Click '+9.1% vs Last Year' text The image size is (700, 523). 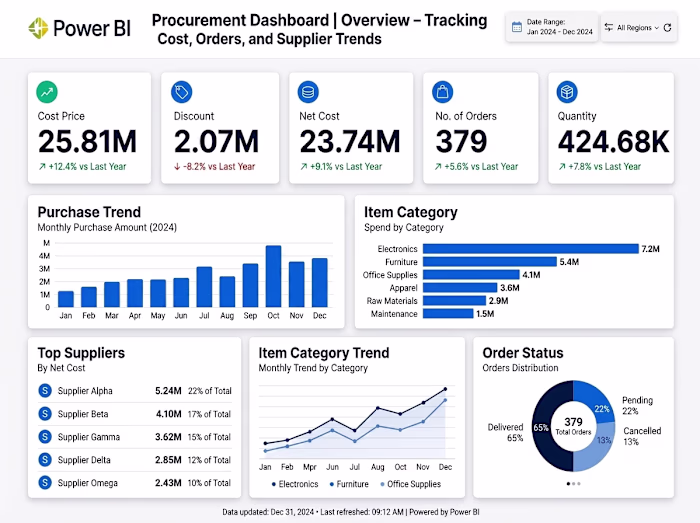346,166
